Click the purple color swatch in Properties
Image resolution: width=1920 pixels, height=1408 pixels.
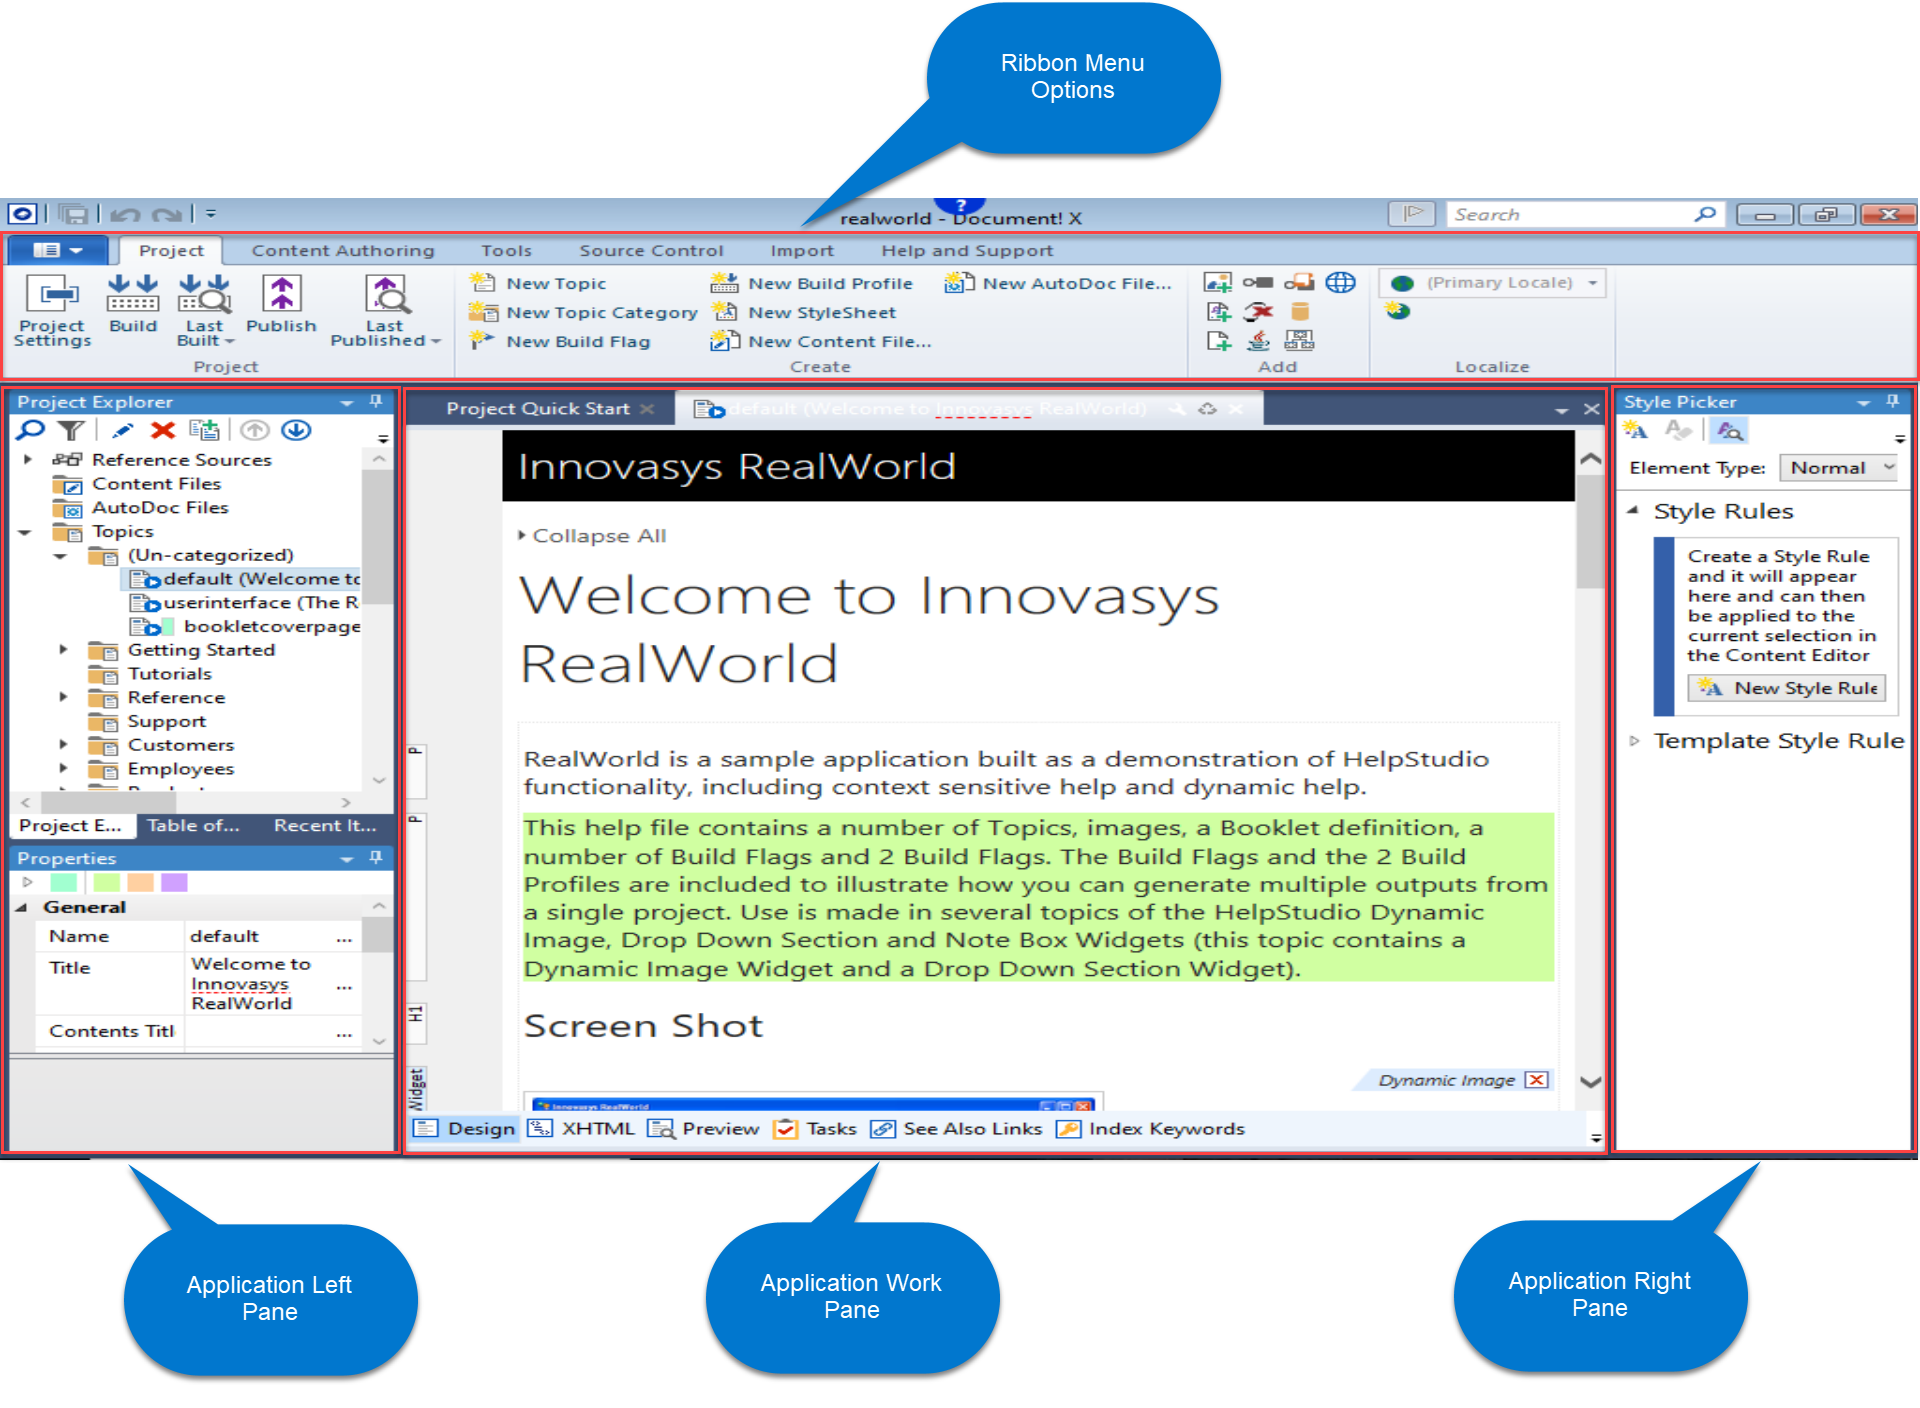tap(174, 882)
